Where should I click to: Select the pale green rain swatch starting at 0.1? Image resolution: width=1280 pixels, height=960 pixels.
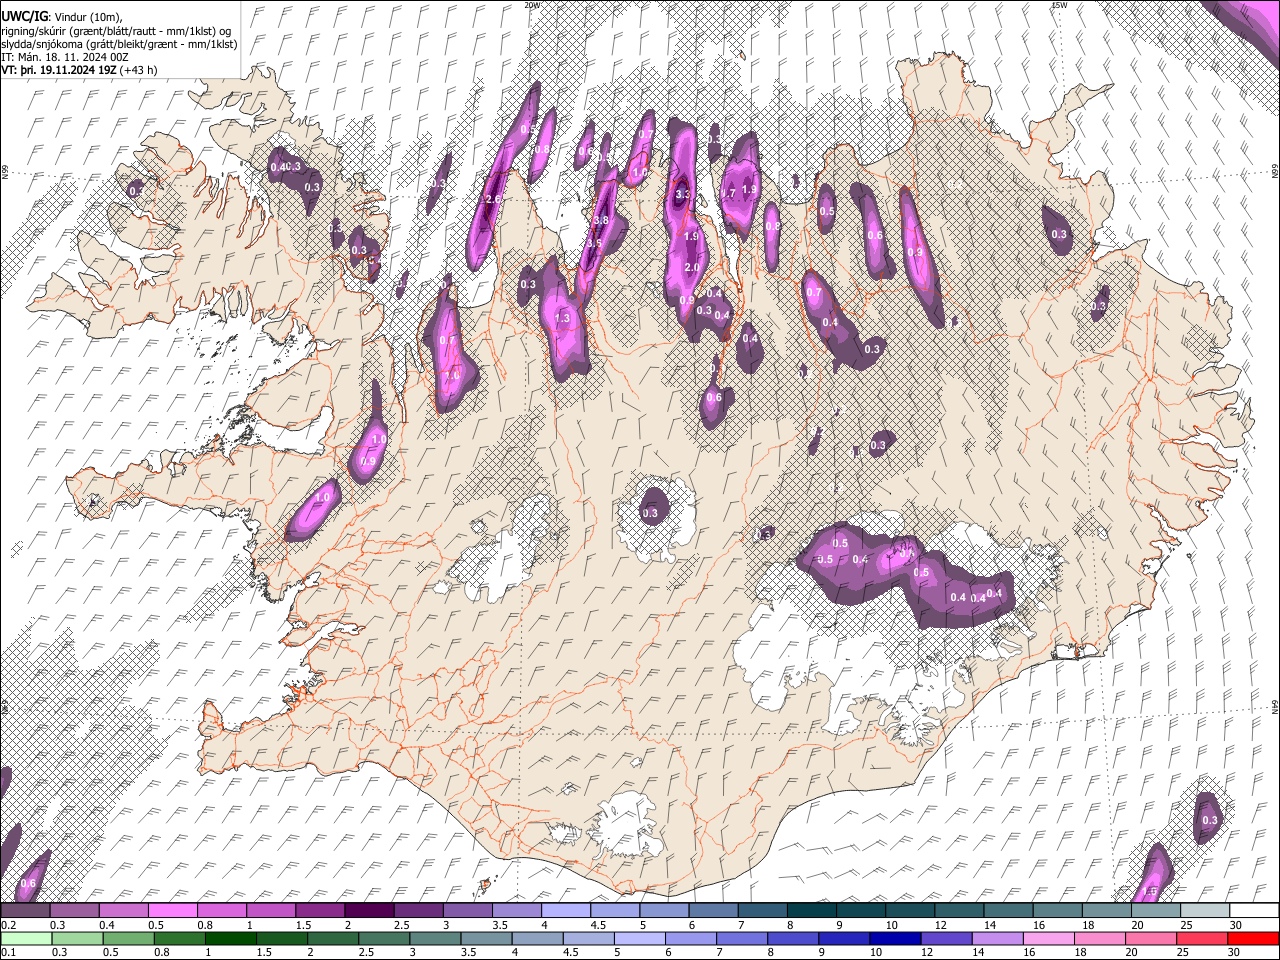(24, 938)
